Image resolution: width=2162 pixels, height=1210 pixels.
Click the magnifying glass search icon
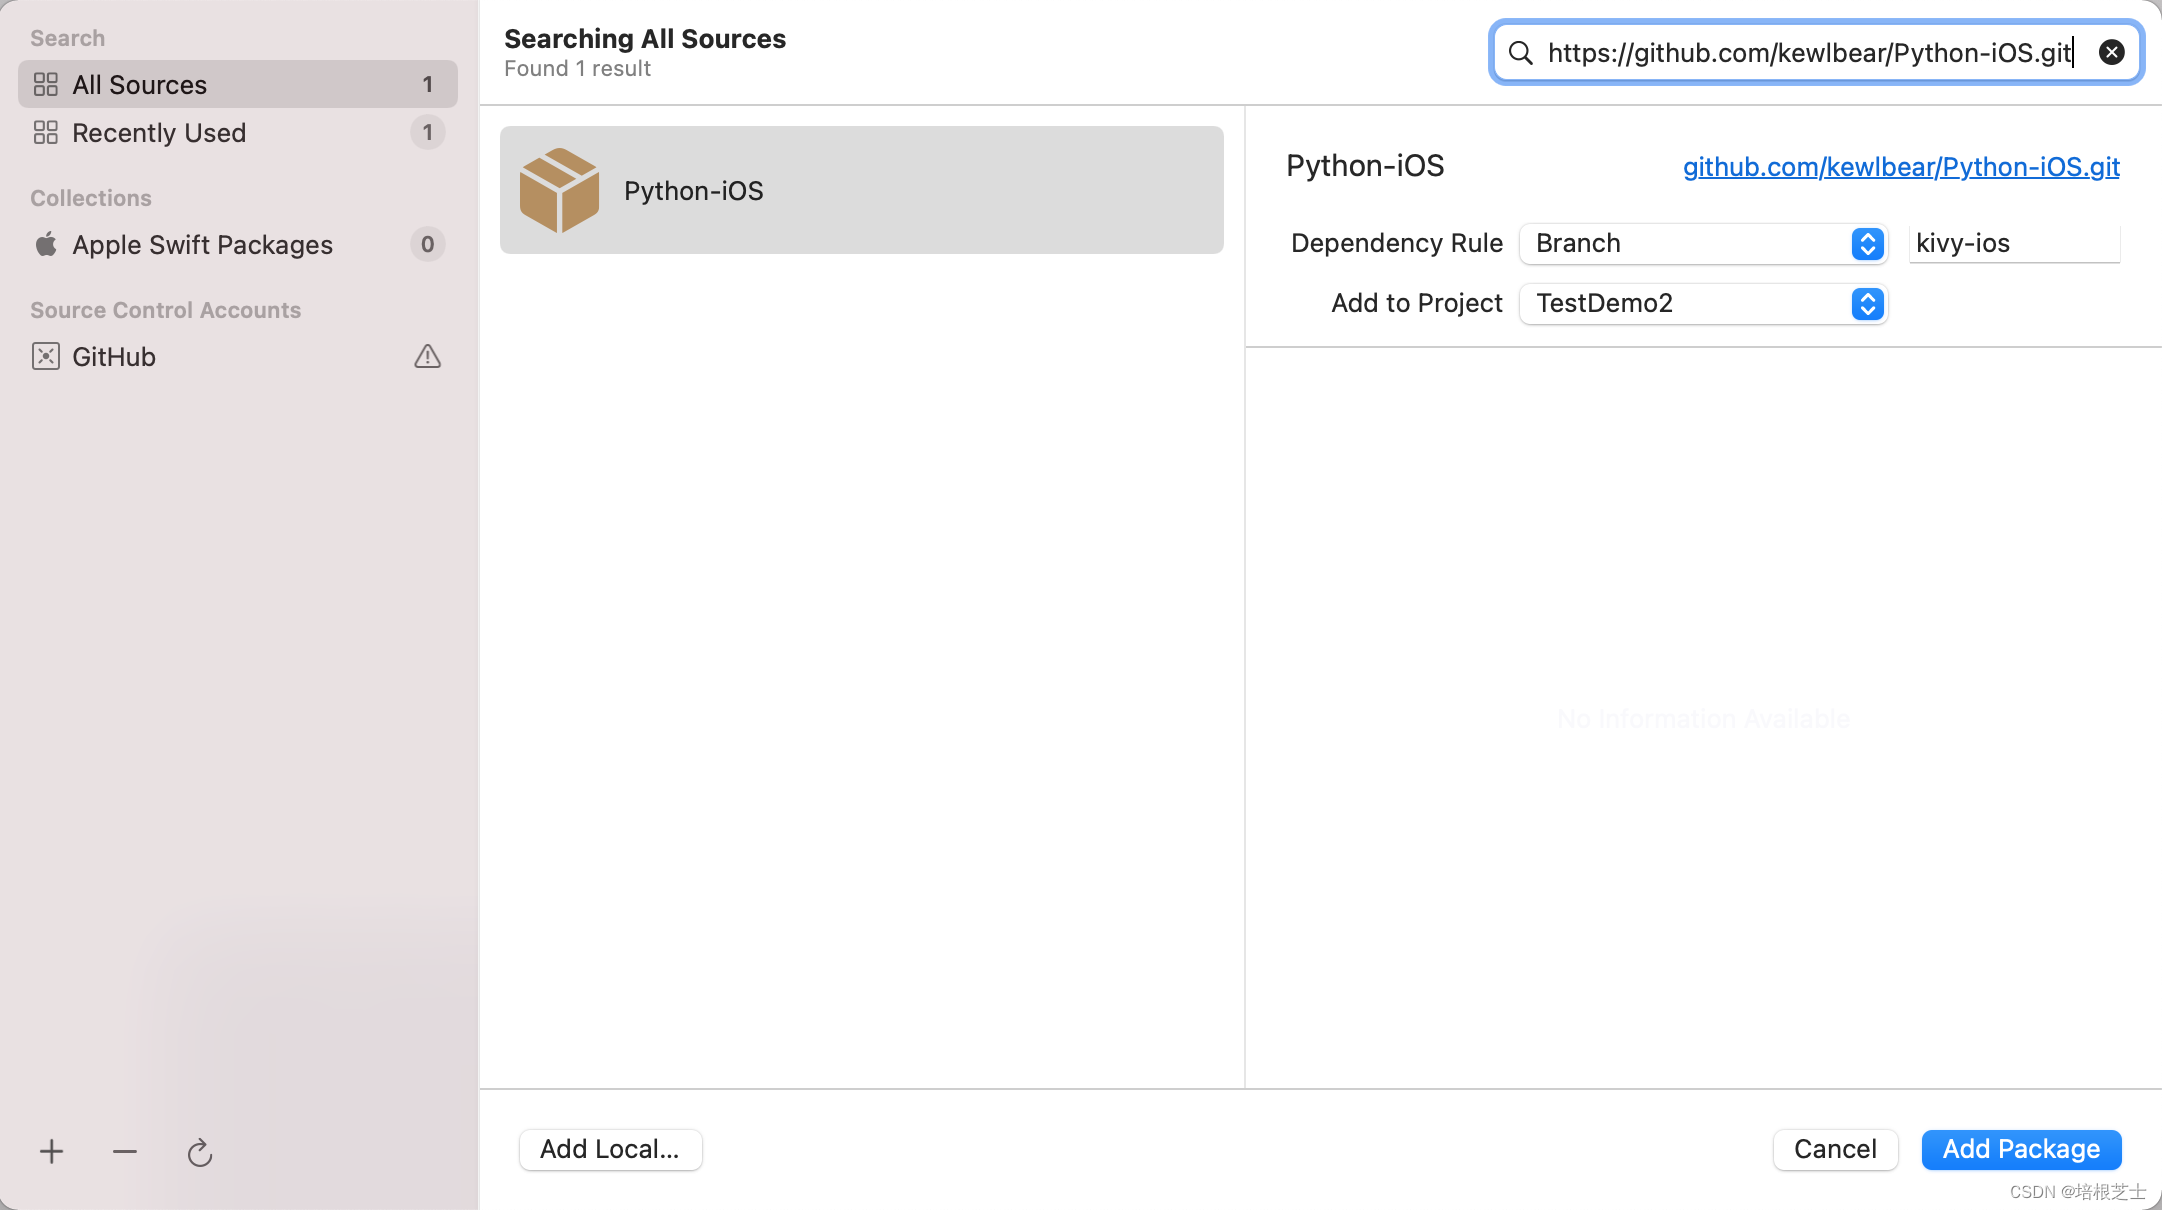[1520, 53]
